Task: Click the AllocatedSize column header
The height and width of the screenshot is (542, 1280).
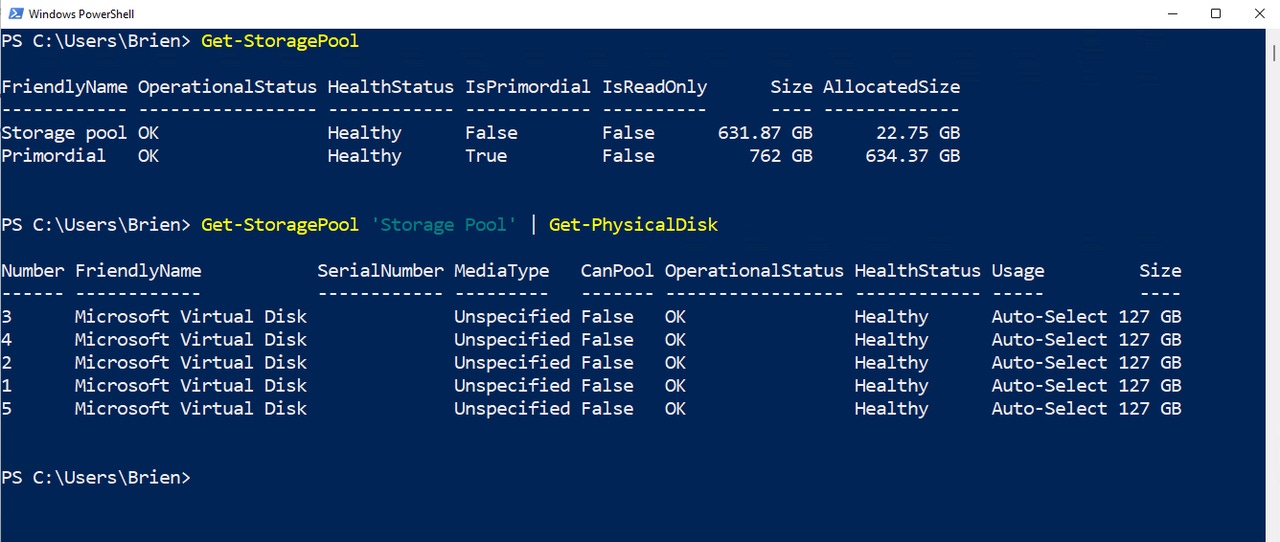Action: click(891, 87)
